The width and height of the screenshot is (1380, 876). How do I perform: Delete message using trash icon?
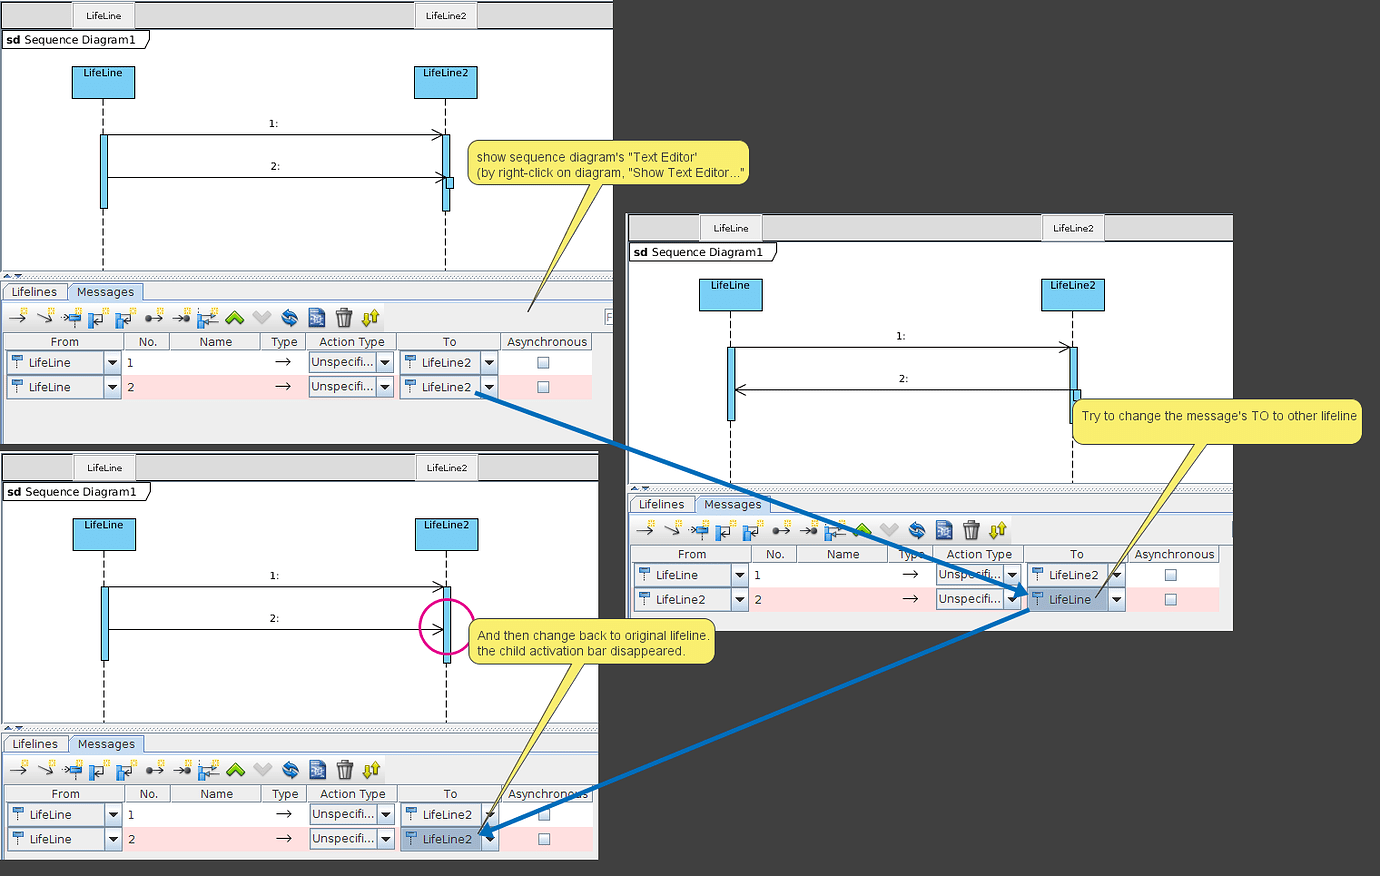pos(343,318)
